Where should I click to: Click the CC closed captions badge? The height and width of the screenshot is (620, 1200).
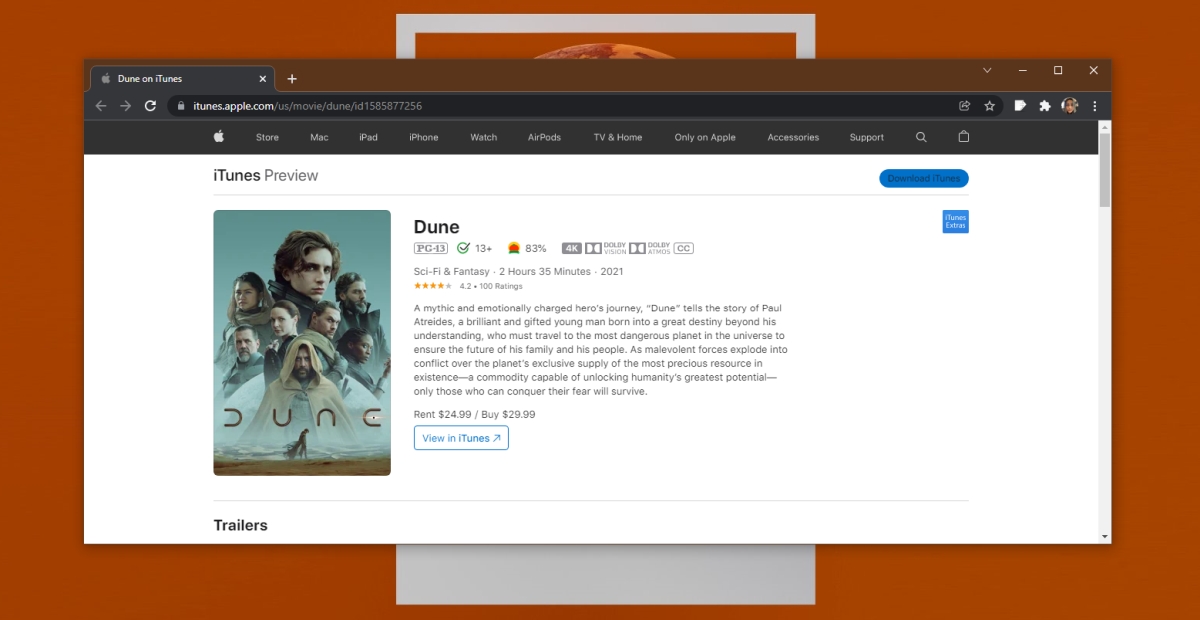click(x=684, y=248)
